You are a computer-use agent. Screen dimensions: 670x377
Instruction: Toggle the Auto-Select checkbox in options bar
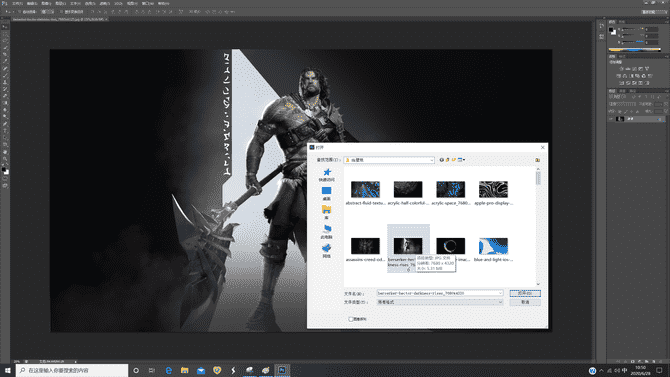(x=19, y=12)
